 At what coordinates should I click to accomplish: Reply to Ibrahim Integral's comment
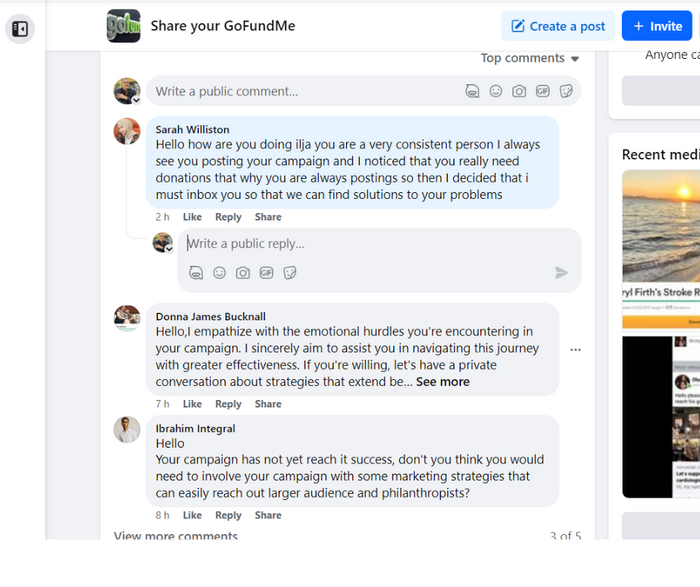click(x=228, y=515)
